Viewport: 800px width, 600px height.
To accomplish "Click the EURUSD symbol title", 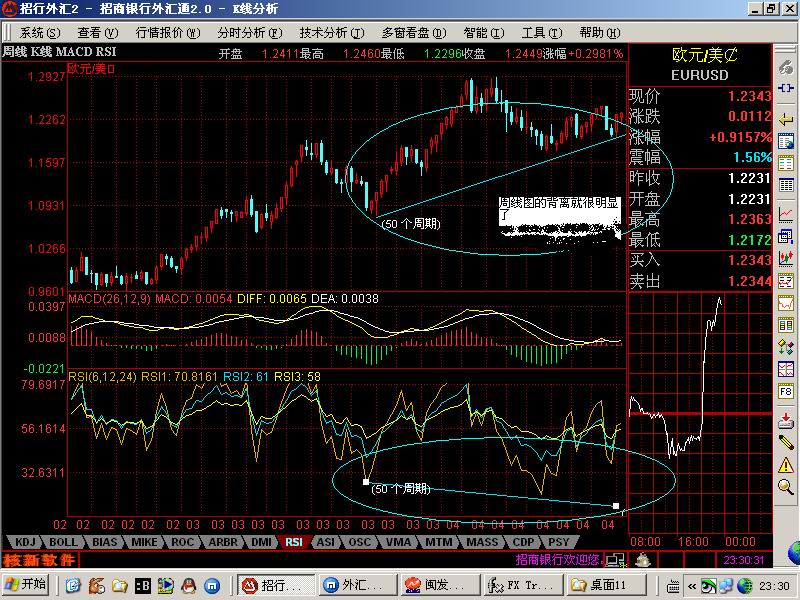I will [x=699, y=75].
